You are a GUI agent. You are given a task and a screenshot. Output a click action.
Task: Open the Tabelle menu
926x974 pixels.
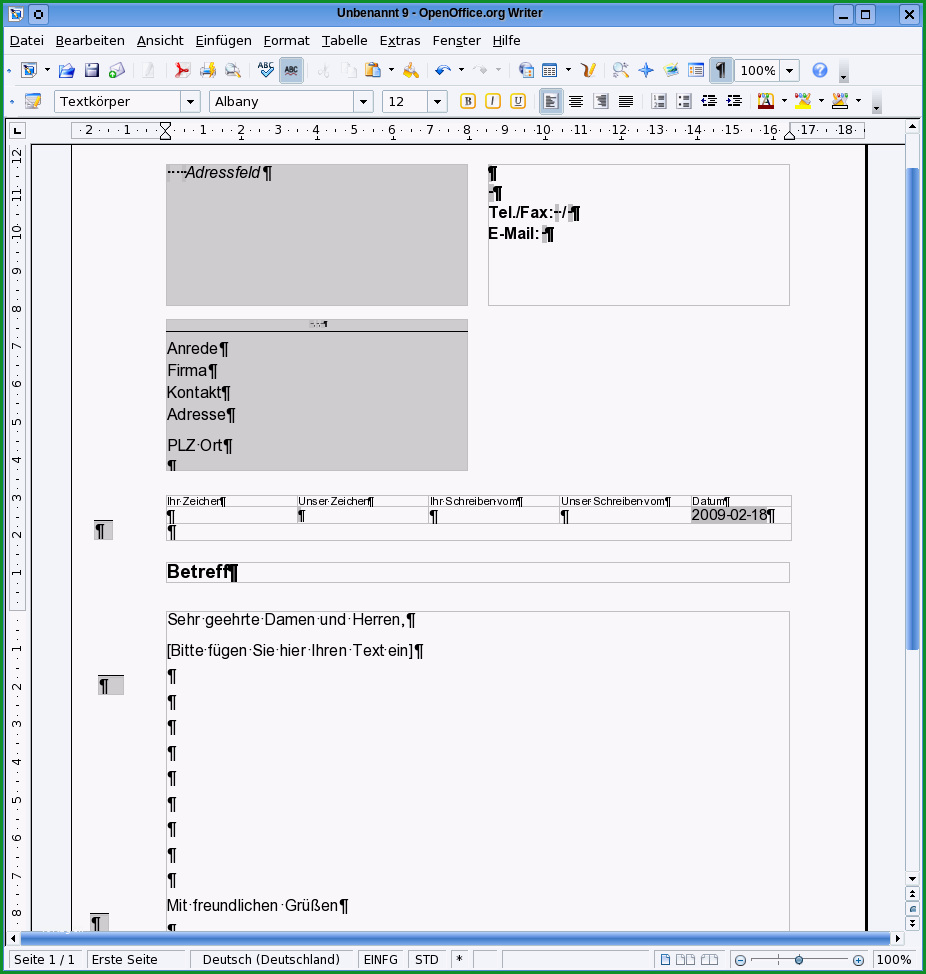[x=345, y=40]
